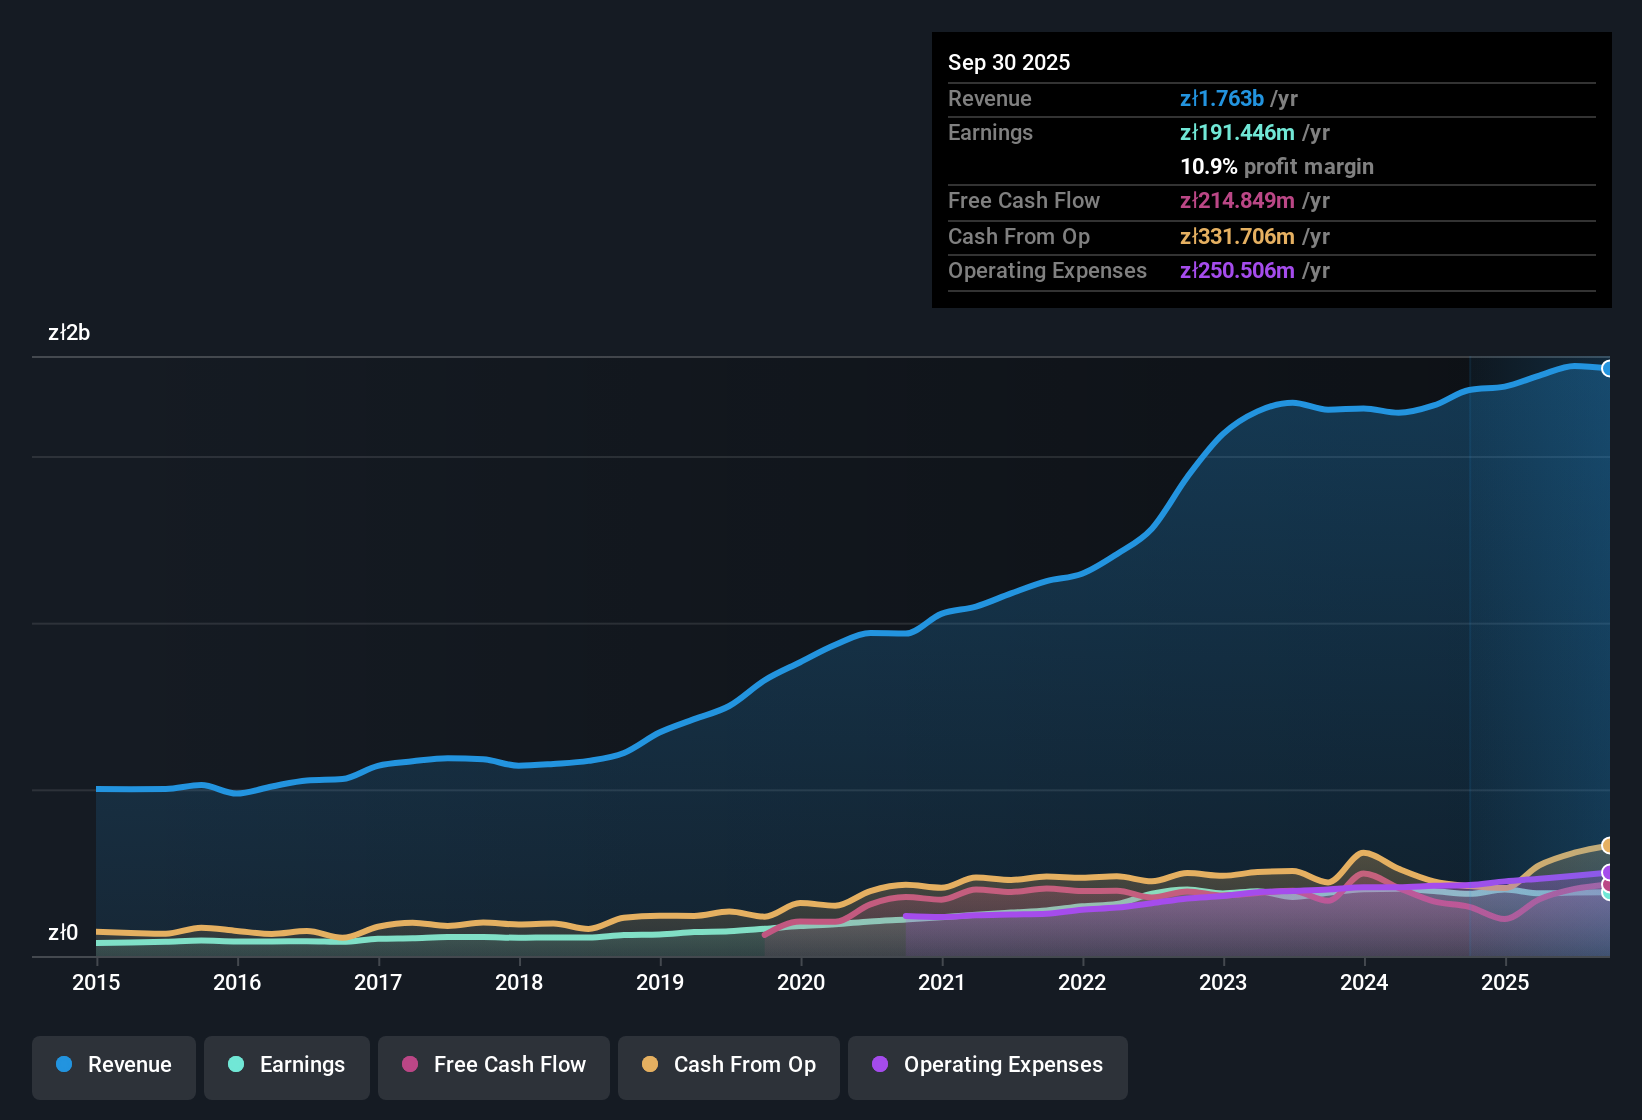The height and width of the screenshot is (1120, 1642).
Task: Click the orange Cash From Op legend dot
Action: pos(650,1065)
